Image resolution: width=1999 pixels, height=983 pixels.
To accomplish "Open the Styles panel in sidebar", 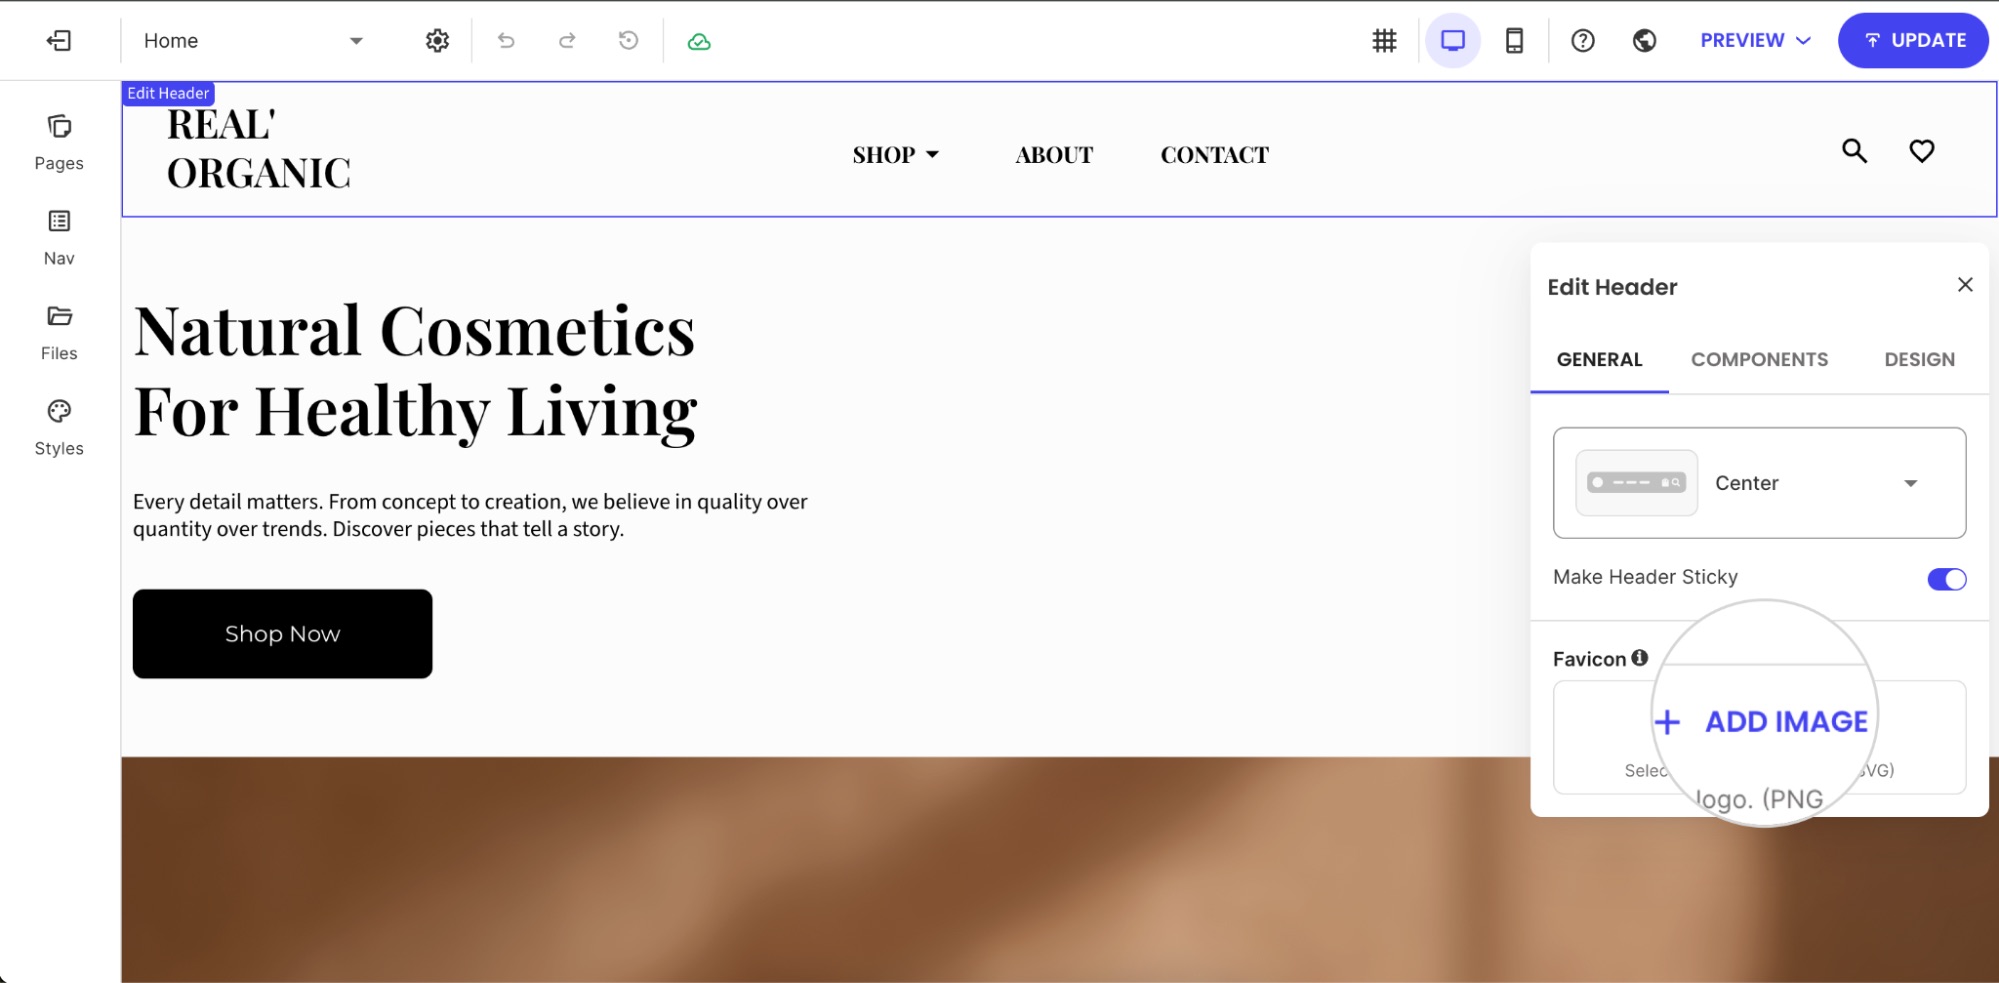I will pyautogui.click(x=59, y=428).
